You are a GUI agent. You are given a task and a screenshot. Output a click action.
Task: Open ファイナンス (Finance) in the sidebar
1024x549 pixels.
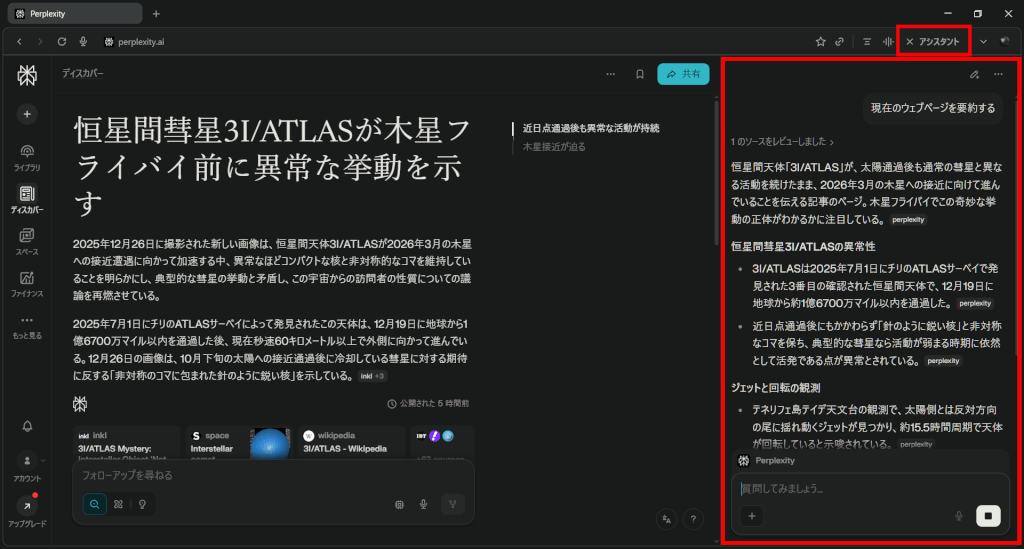pyautogui.click(x=27, y=283)
